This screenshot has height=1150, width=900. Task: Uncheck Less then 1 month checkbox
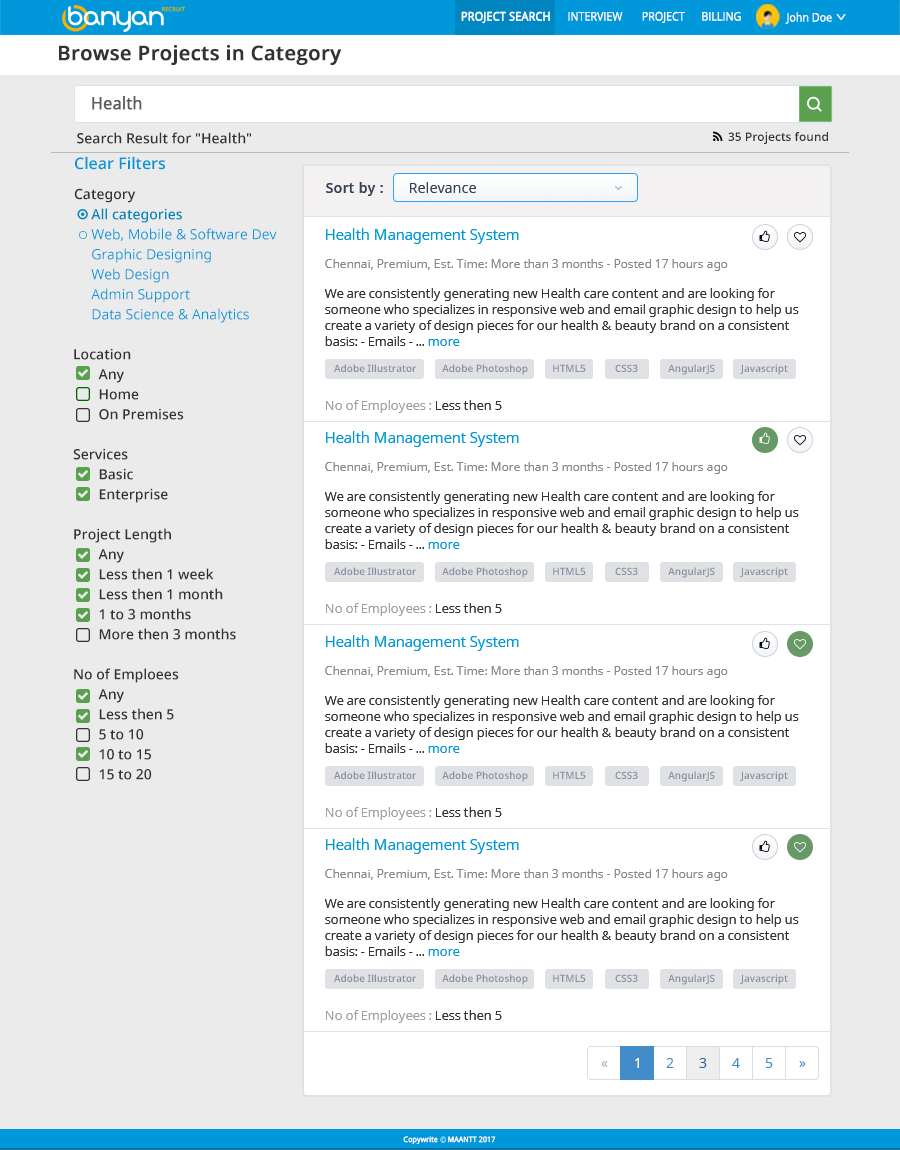tap(83, 594)
